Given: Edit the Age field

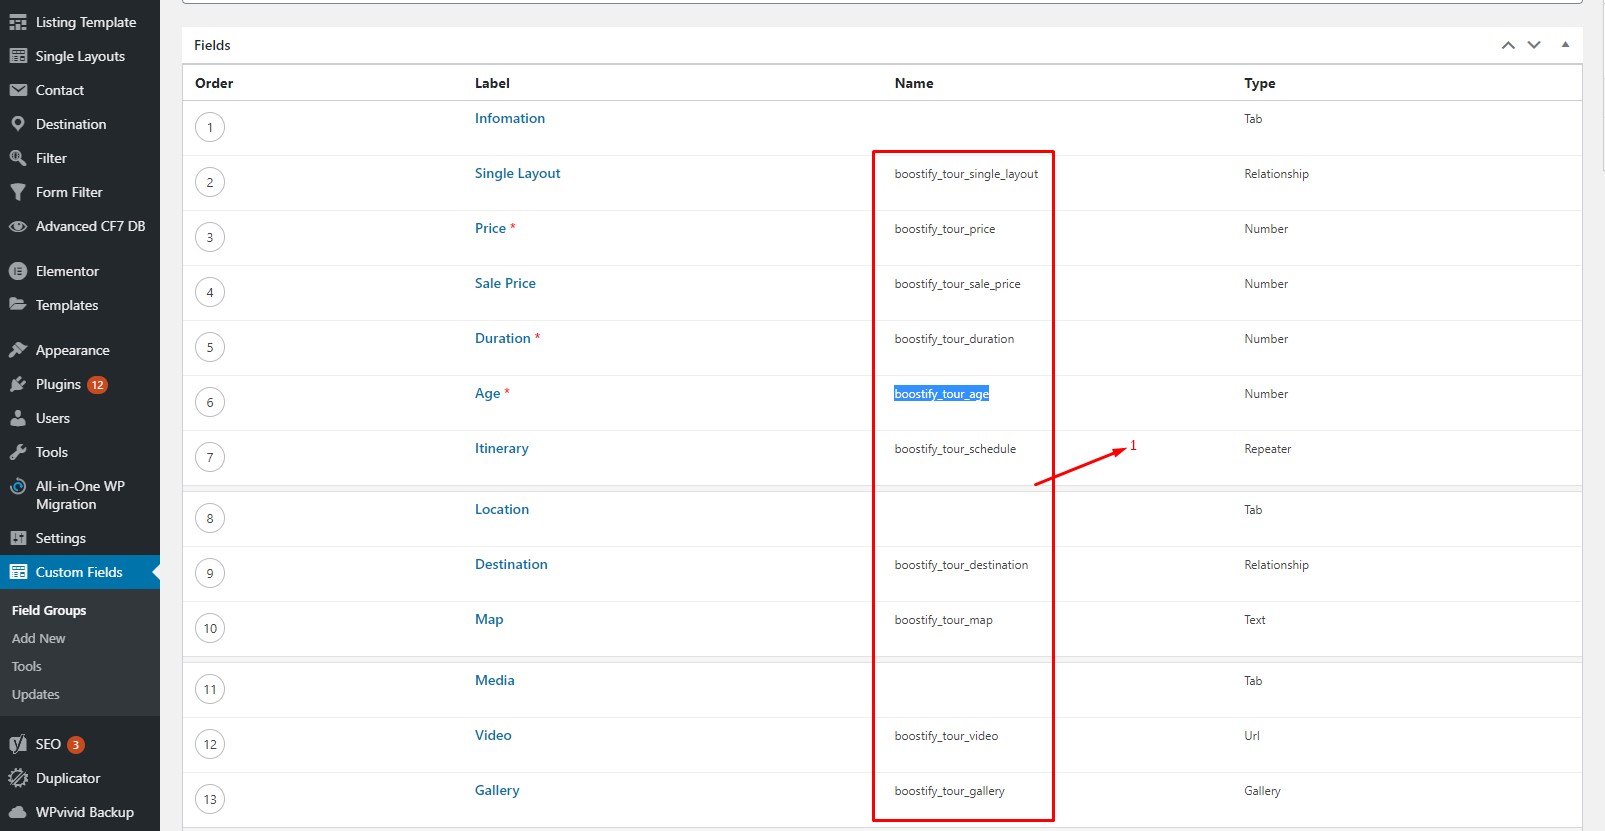Looking at the screenshot, I should (488, 393).
